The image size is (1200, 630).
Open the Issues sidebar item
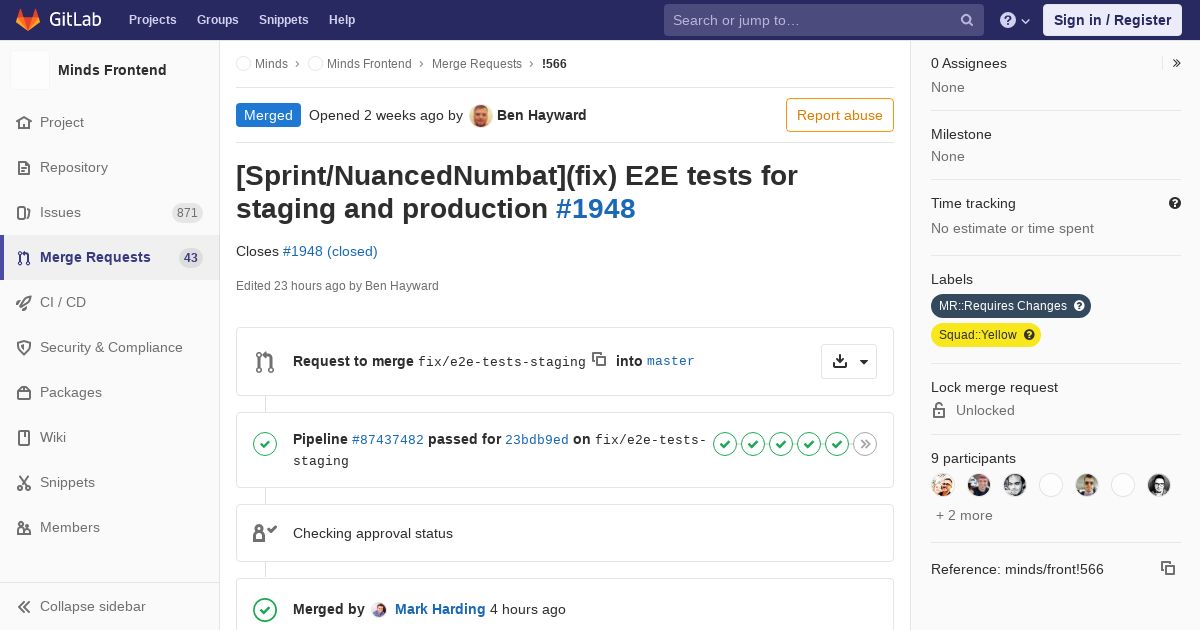pos(60,212)
